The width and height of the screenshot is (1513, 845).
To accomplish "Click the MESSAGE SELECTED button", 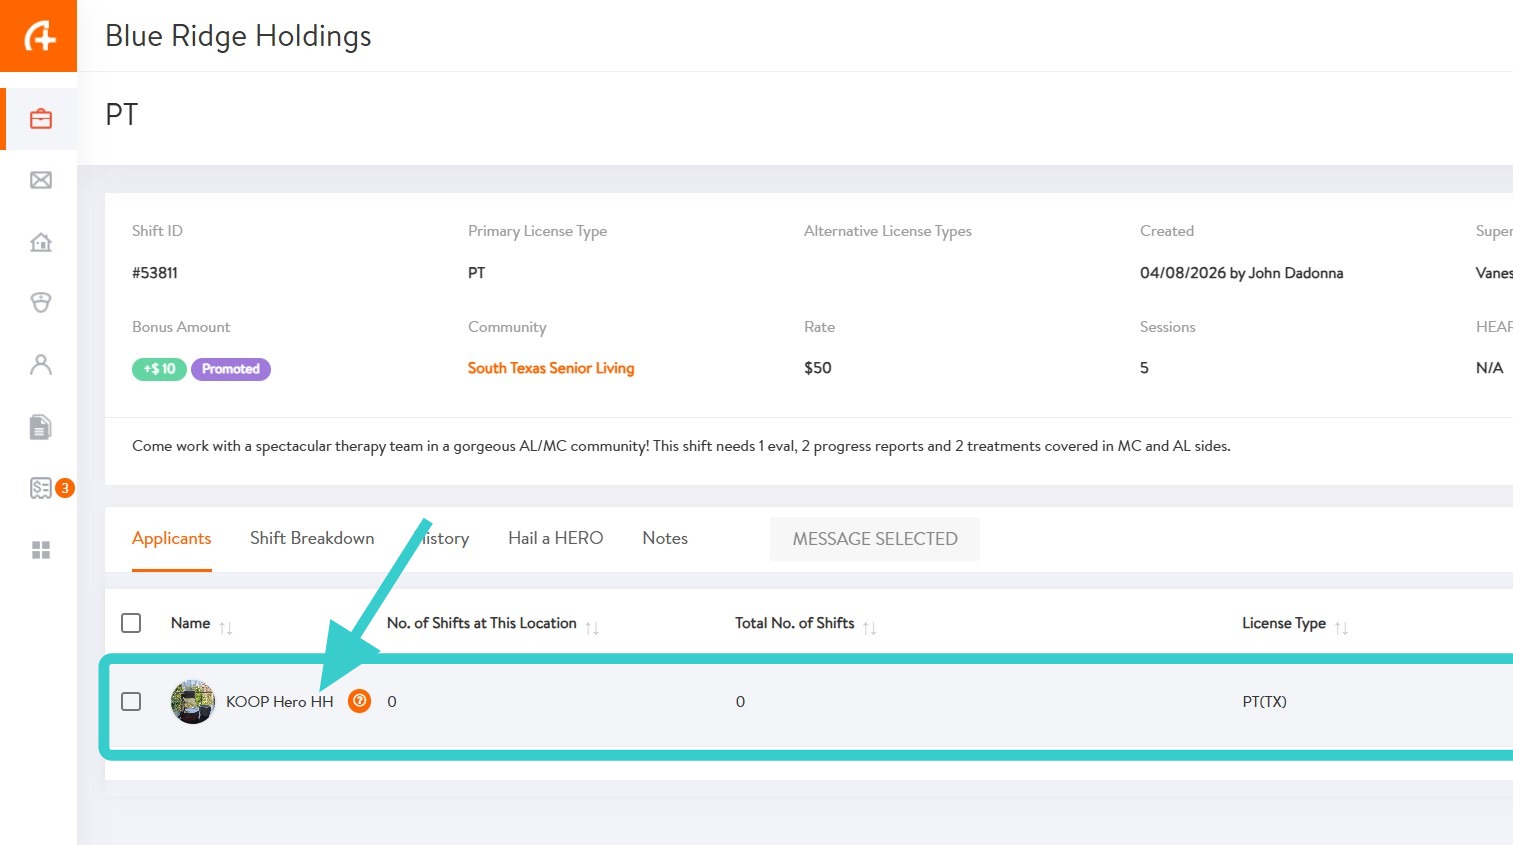I will click(x=875, y=539).
